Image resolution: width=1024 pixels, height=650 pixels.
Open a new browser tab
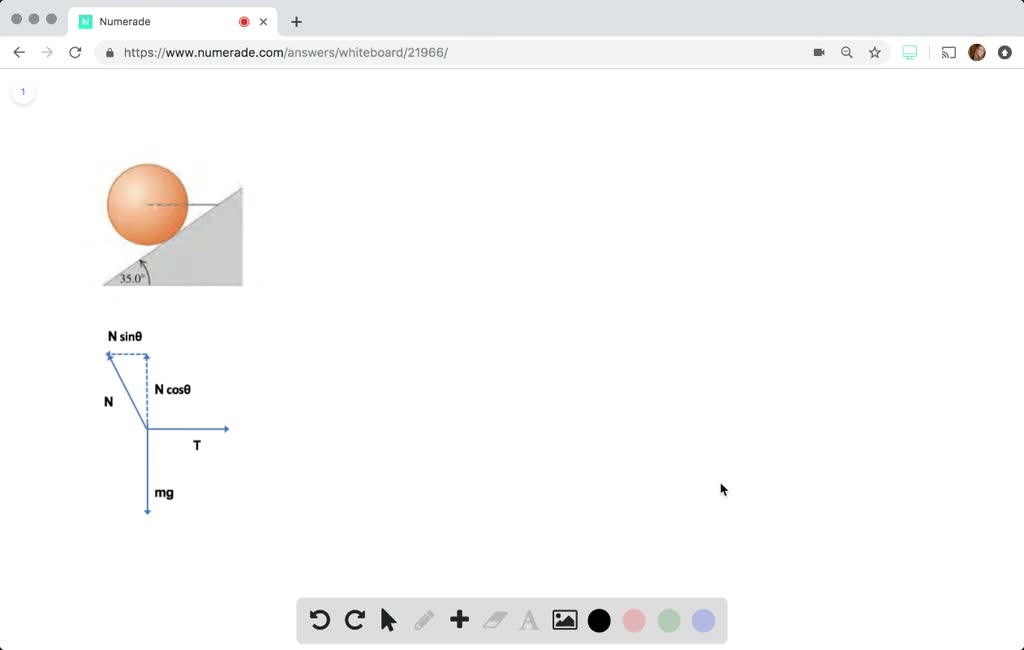click(296, 22)
